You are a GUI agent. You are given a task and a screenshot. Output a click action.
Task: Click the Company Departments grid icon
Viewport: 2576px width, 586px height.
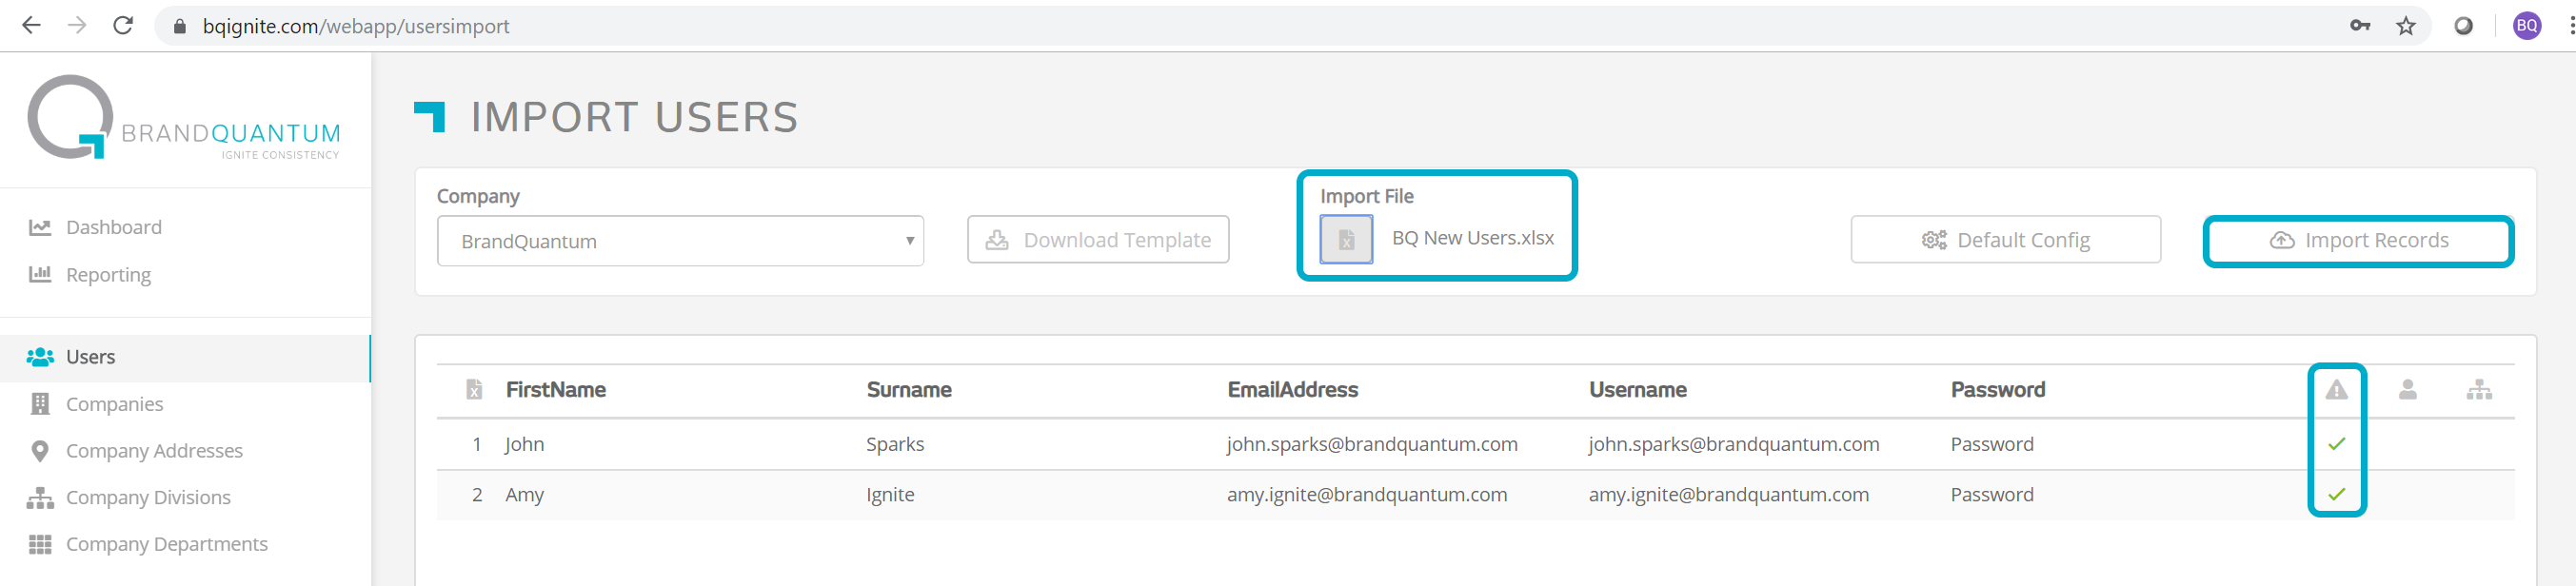click(x=40, y=544)
